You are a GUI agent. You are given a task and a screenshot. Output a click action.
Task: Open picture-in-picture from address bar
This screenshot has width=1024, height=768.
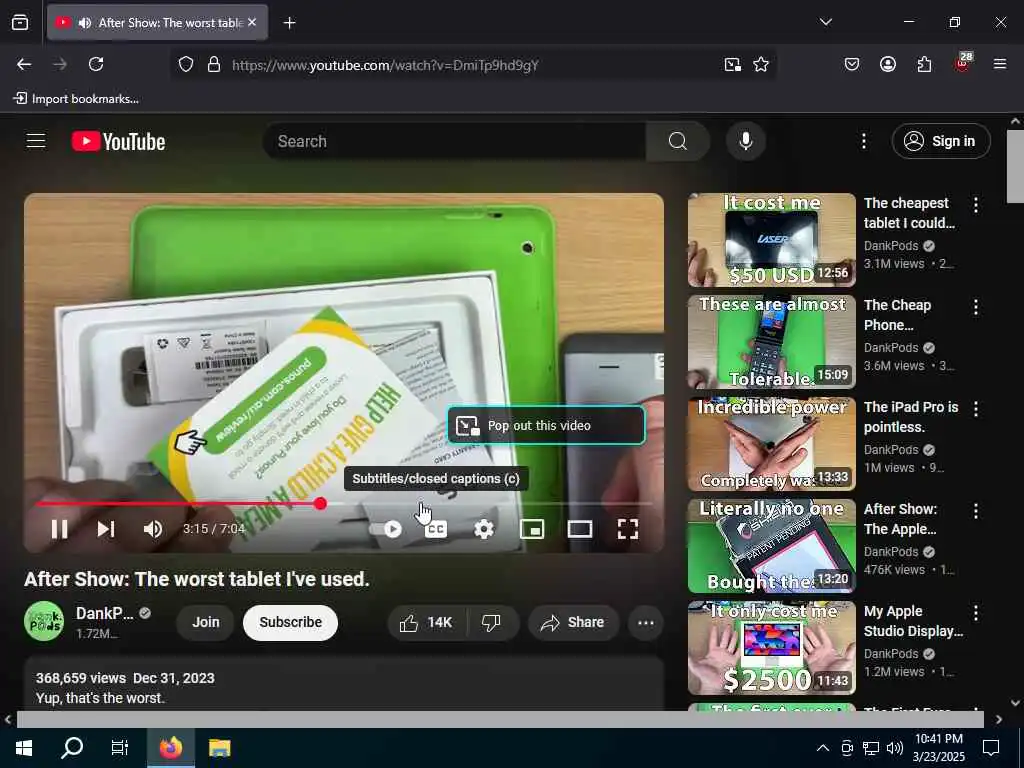(733, 64)
